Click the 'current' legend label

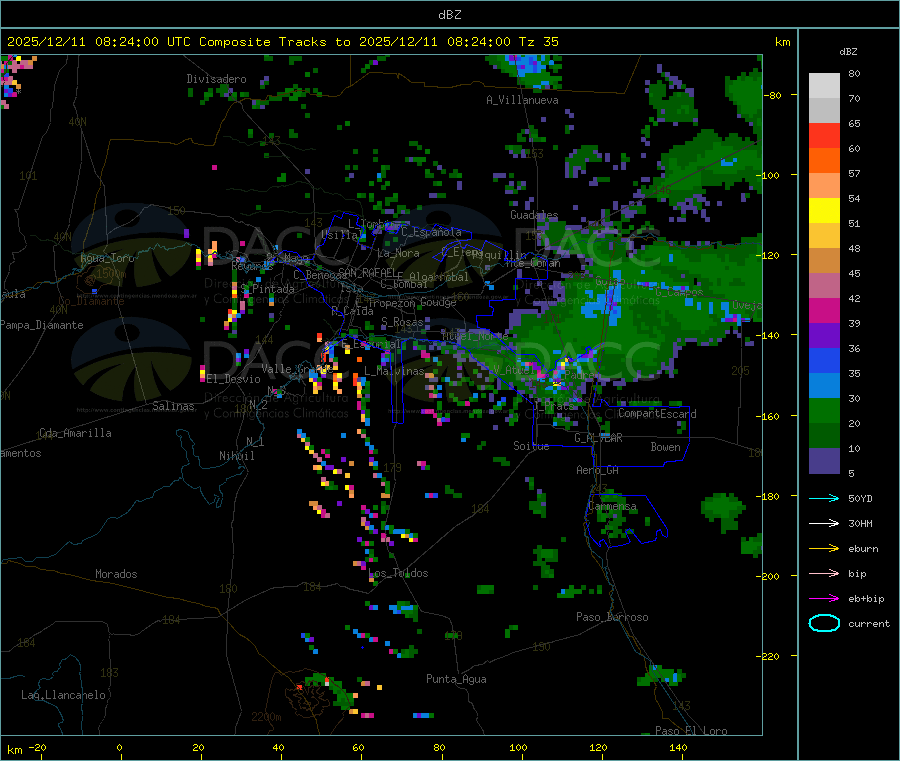click(x=869, y=623)
